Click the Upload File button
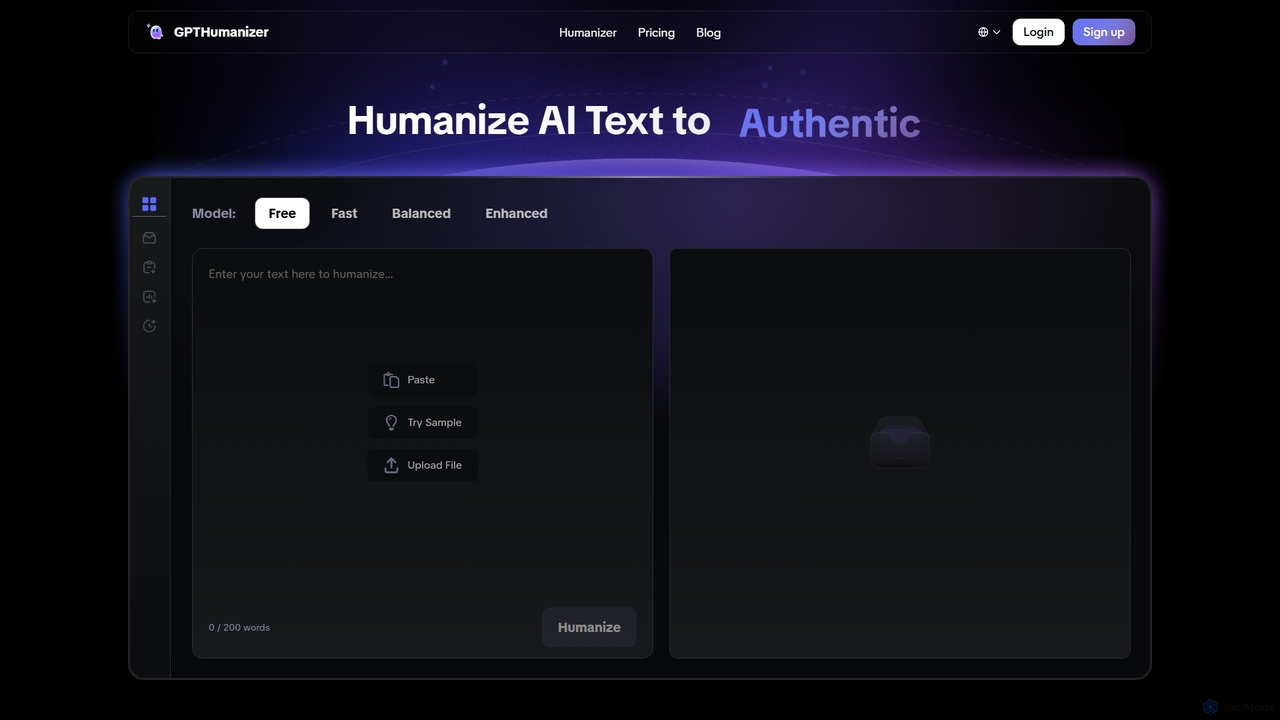 point(422,465)
